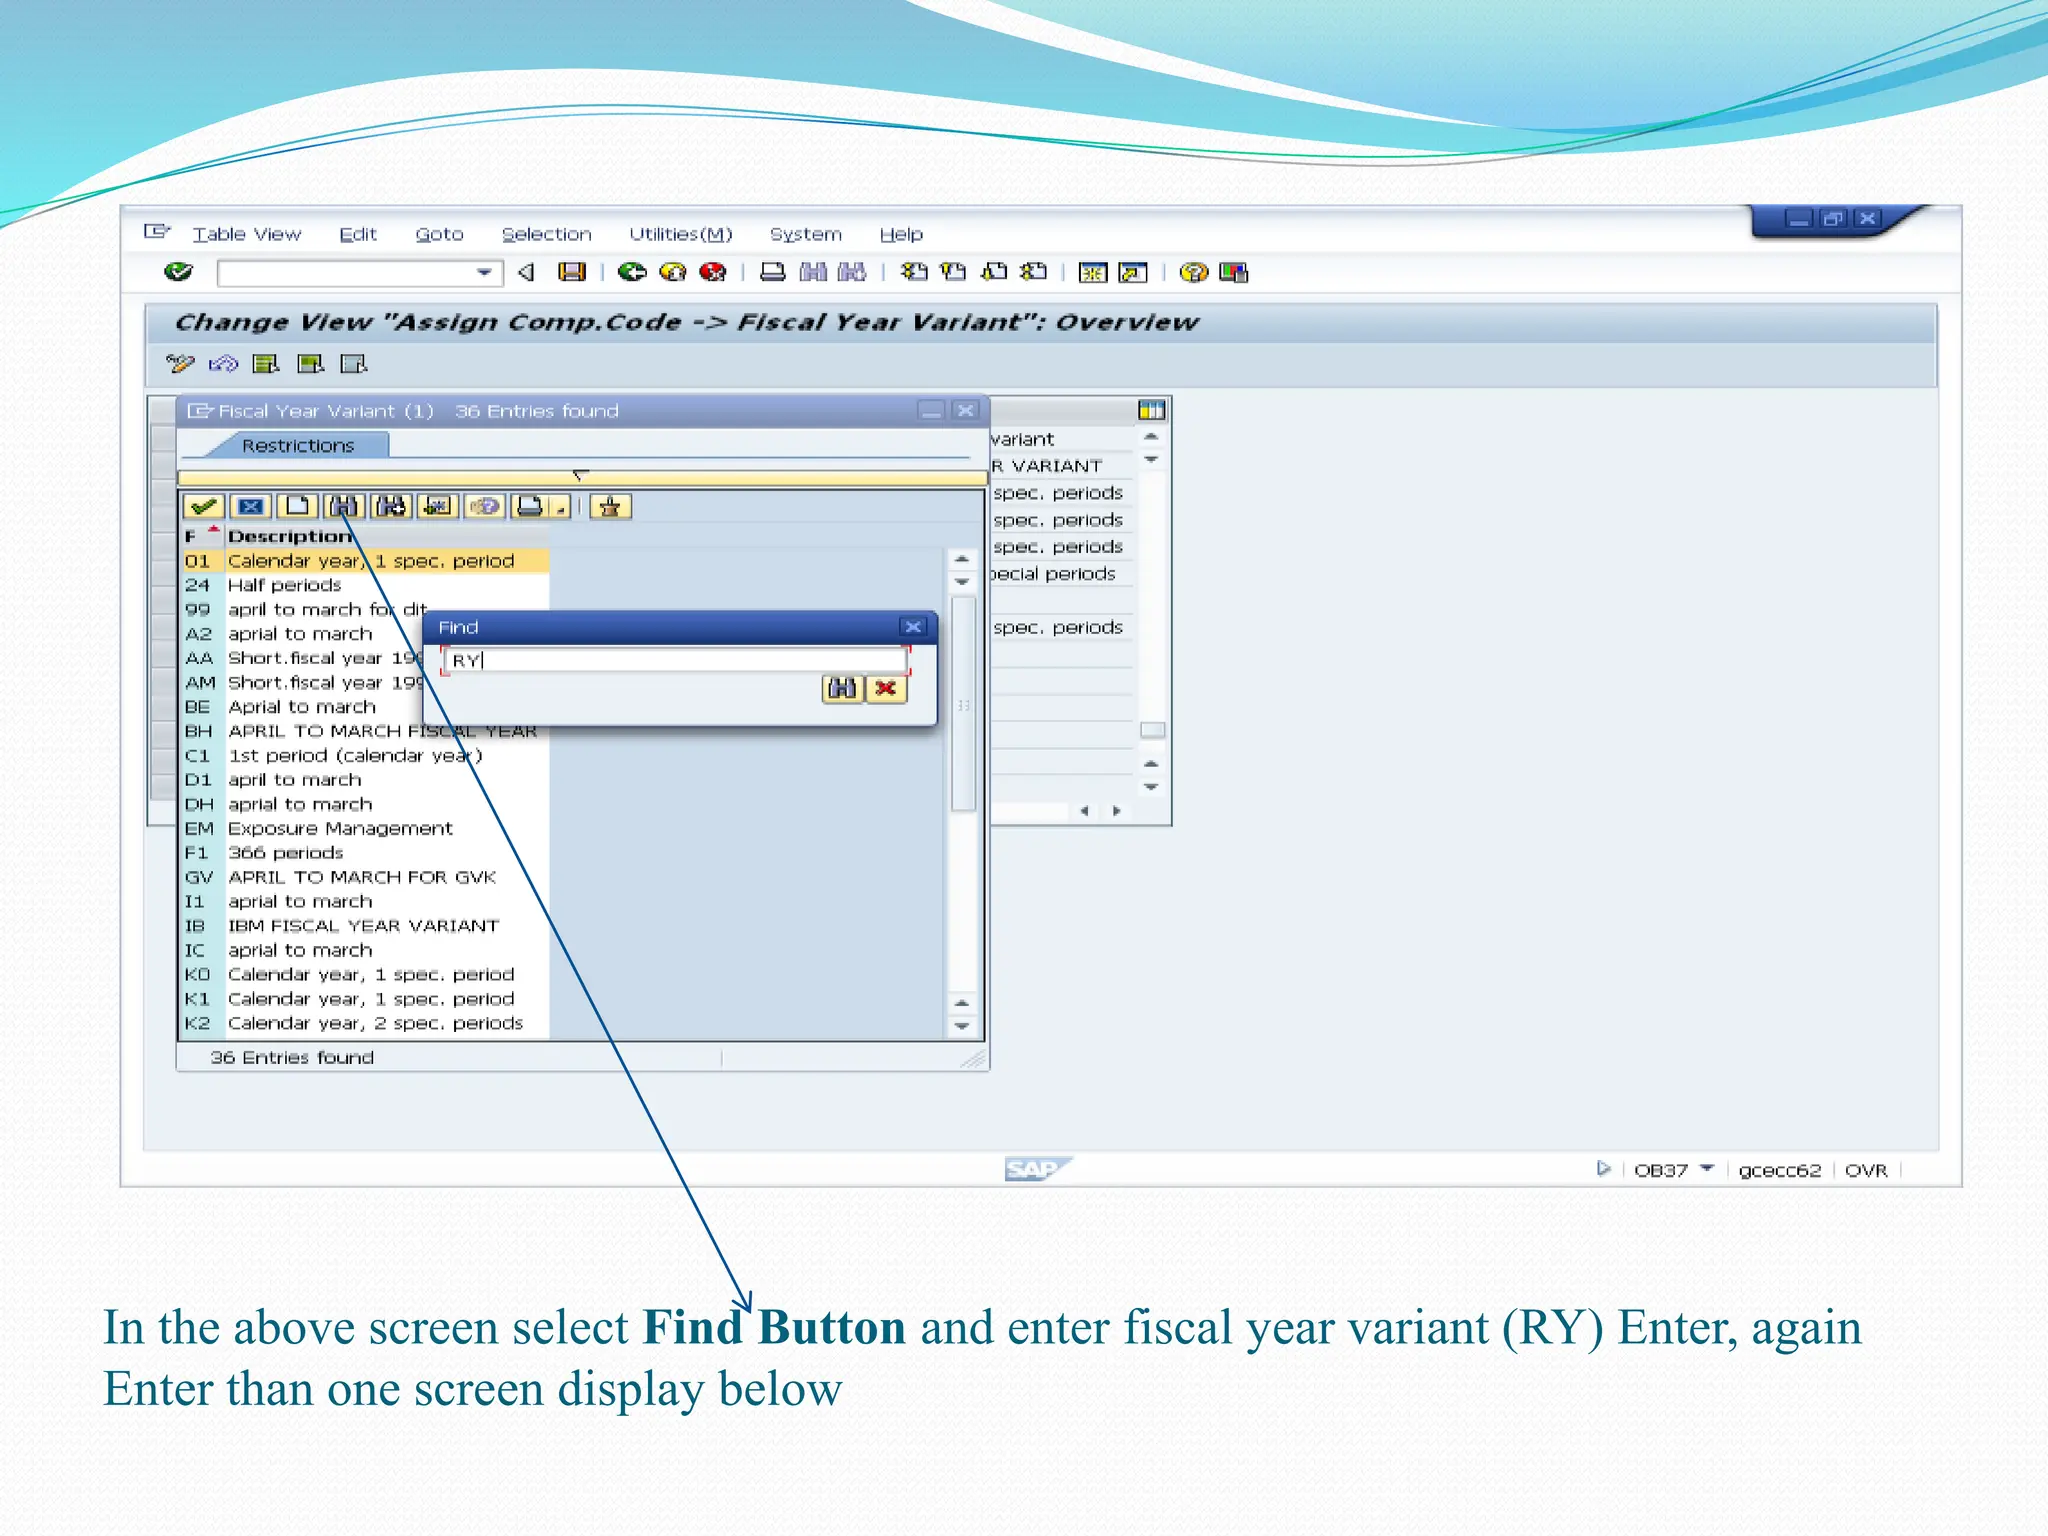The image size is (2048, 1536).
Task: Click the Find dialog binoculars search button
Action: tap(843, 689)
